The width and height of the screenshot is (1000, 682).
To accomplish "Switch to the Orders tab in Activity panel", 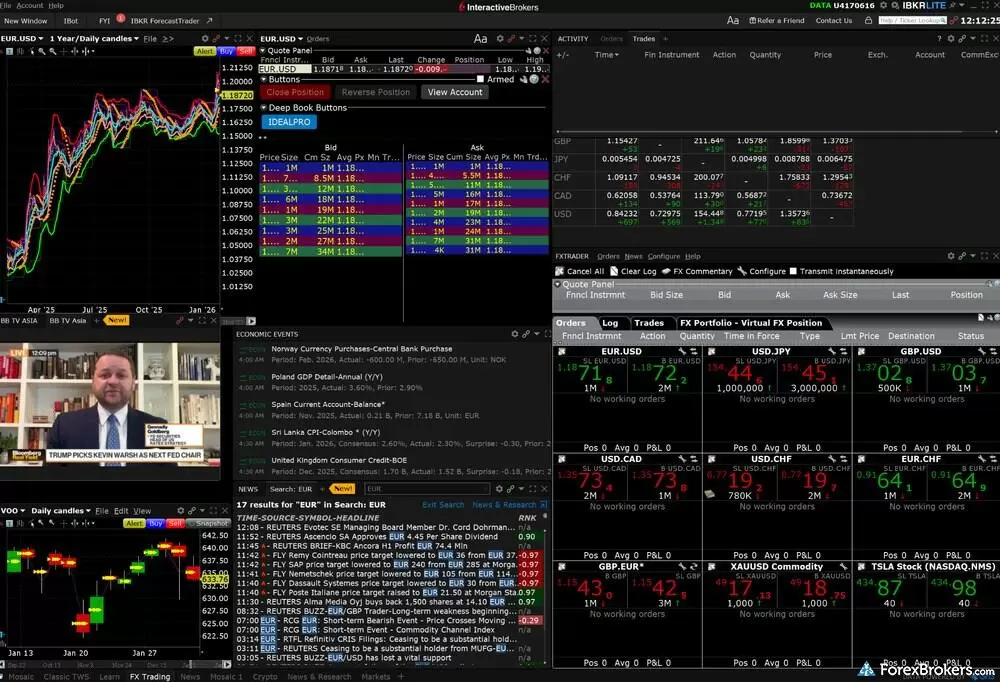I will point(611,38).
